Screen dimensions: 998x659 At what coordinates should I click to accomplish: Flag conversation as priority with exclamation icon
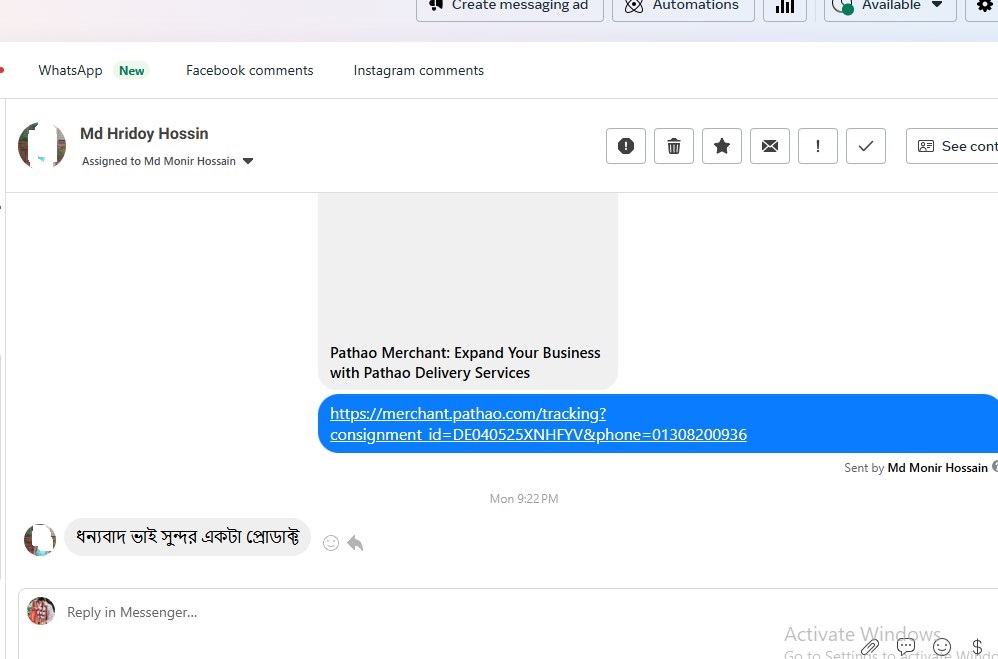[818, 146]
